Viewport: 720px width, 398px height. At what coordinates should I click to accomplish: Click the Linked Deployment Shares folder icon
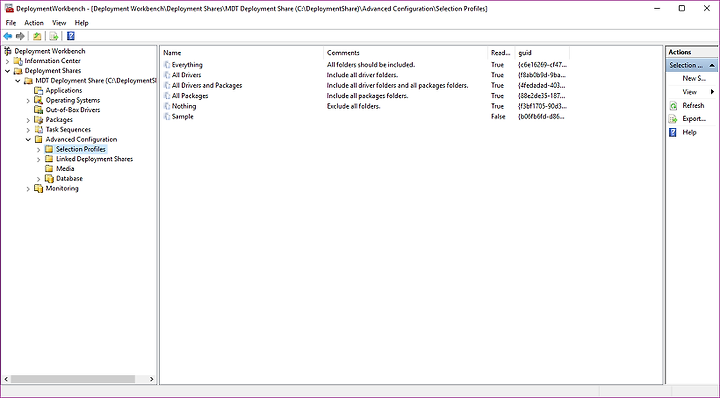[x=49, y=158]
